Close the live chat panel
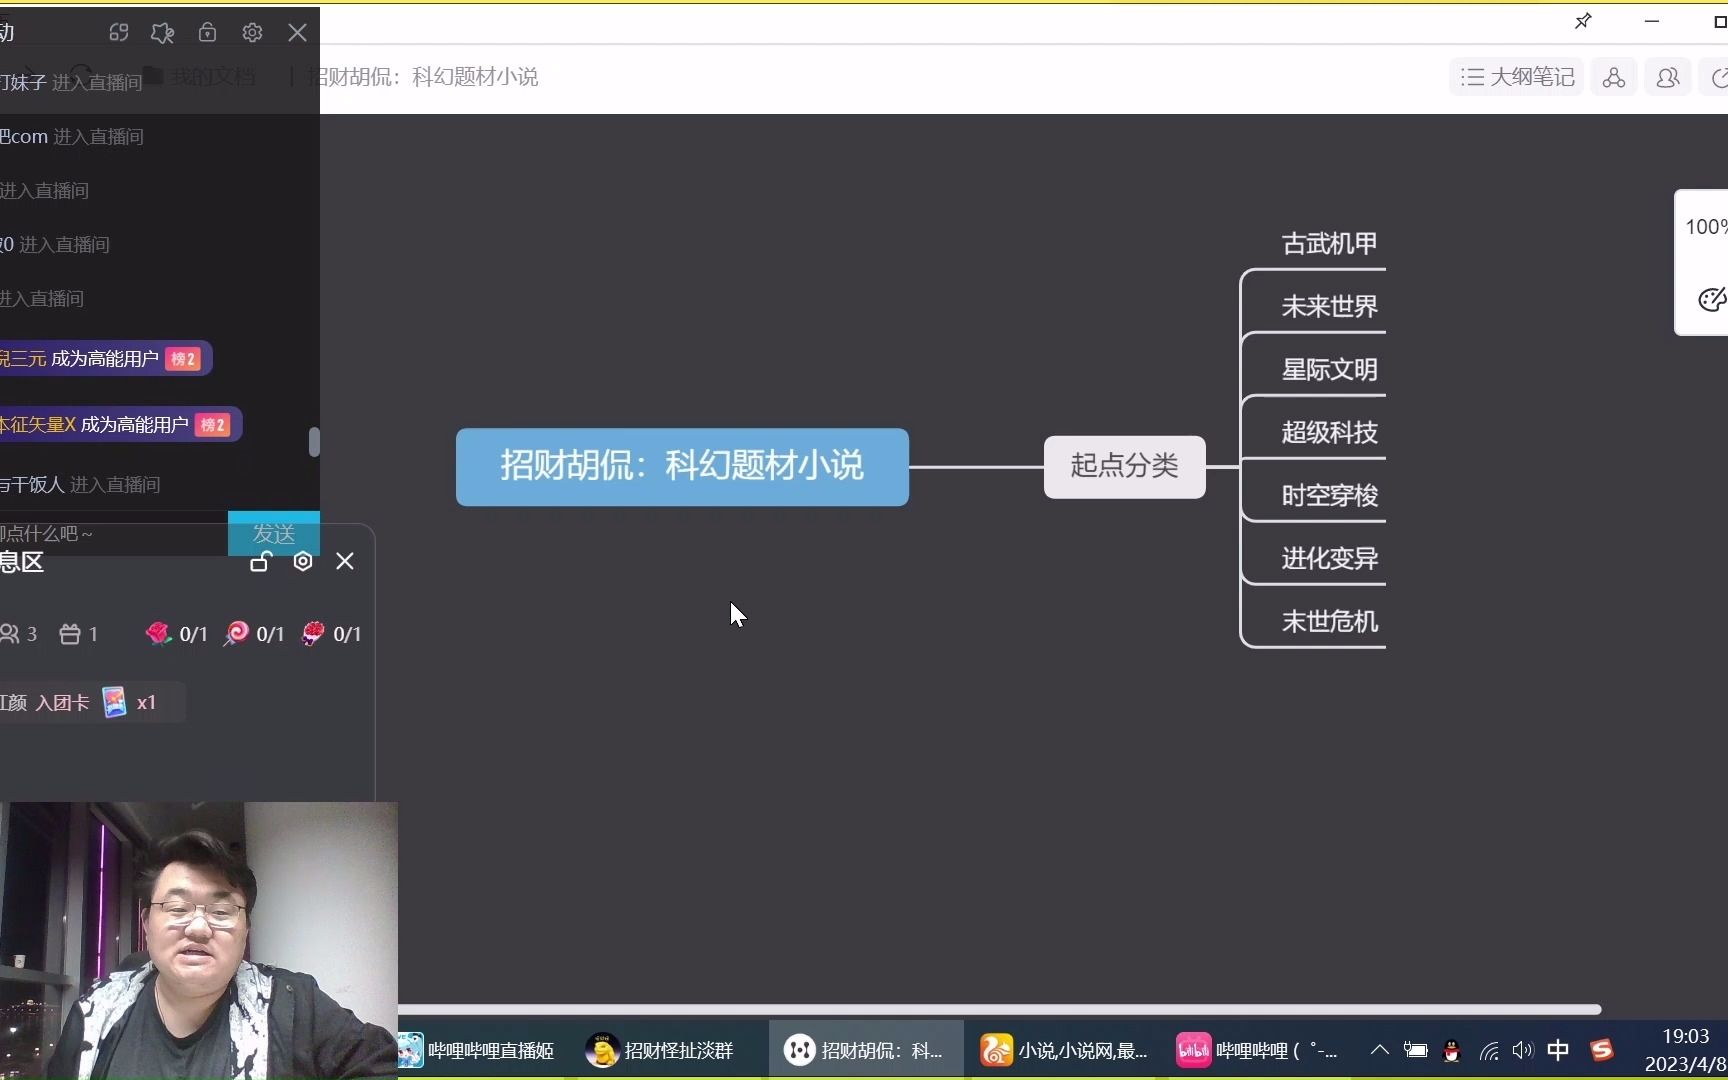This screenshot has width=1728, height=1080. click(297, 33)
